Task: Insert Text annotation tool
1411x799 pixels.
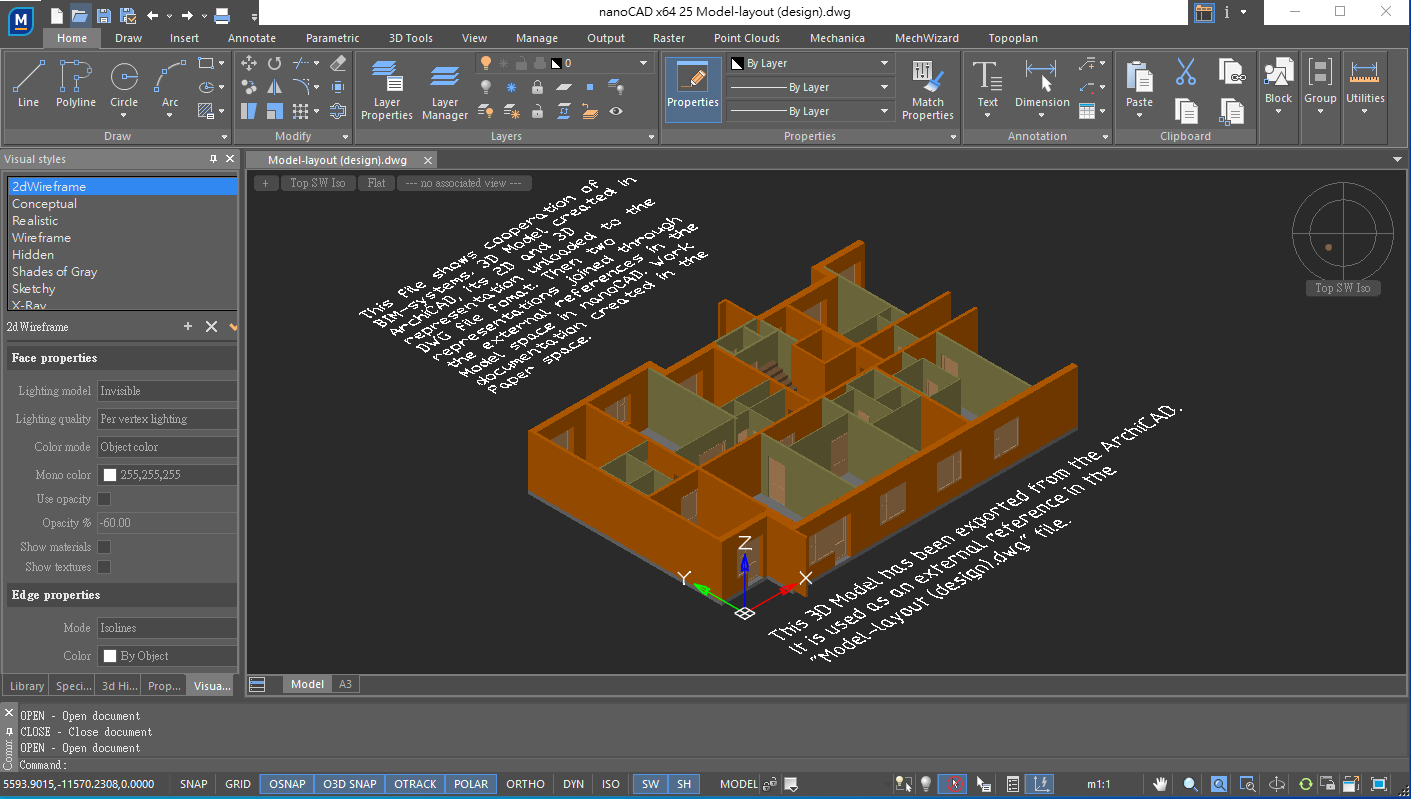Action: point(988,84)
